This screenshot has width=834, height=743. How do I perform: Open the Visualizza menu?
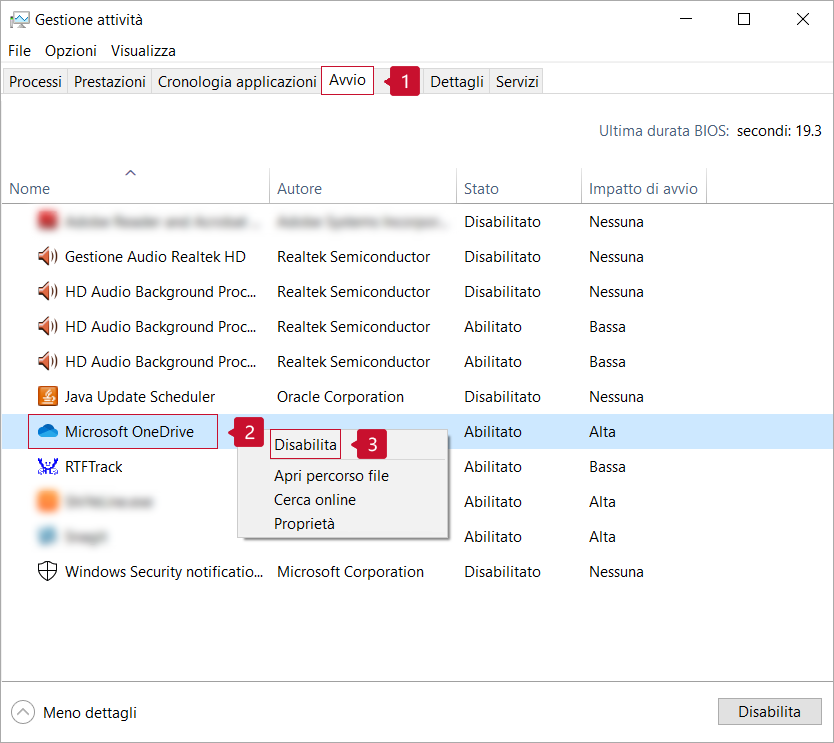tap(143, 51)
